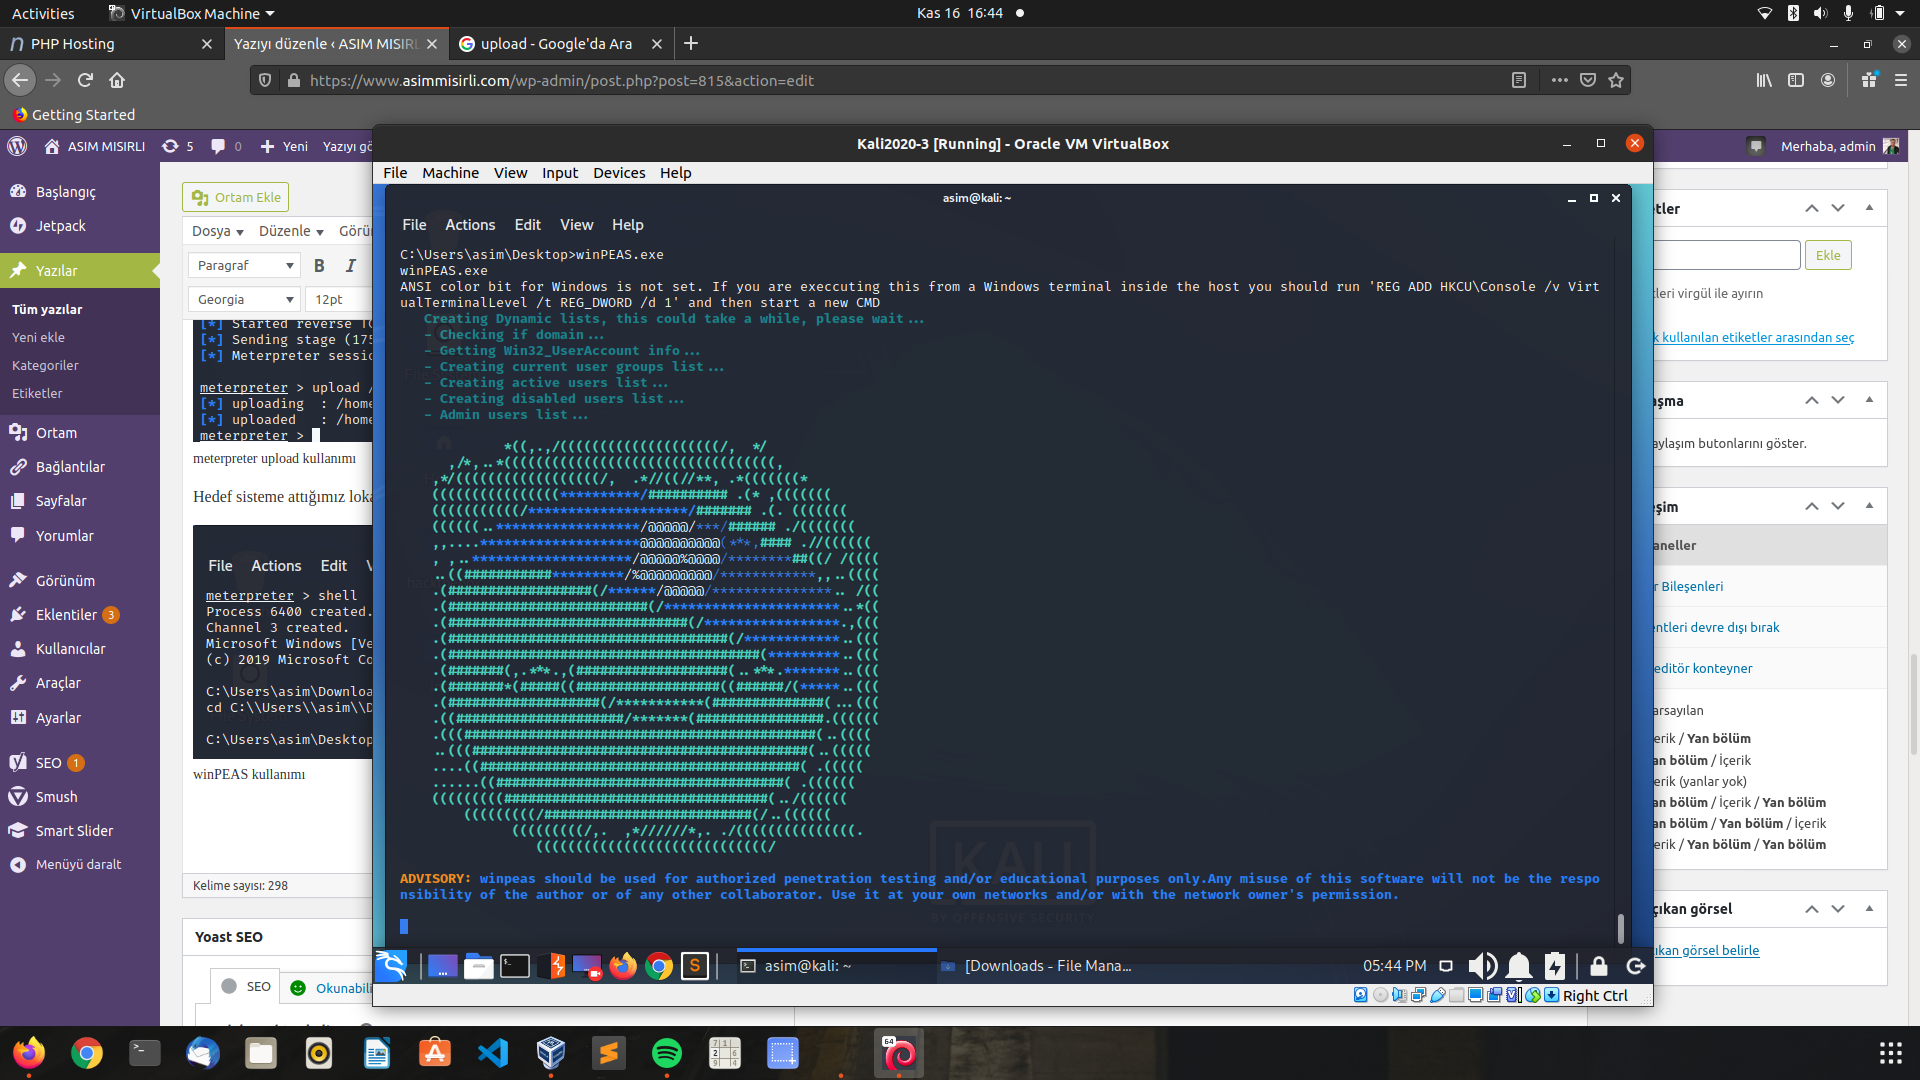Click Kali panel volume speaker icon
This screenshot has width=1920, height=1080.
[x=1482, y=966]
